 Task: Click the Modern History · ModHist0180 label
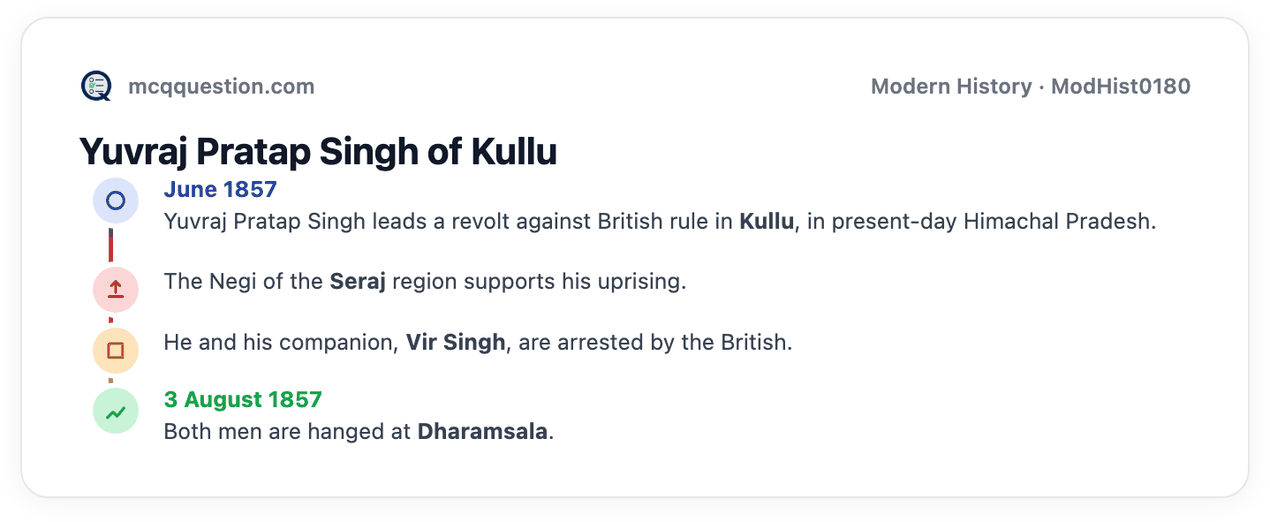click(x=1030, y=86)
